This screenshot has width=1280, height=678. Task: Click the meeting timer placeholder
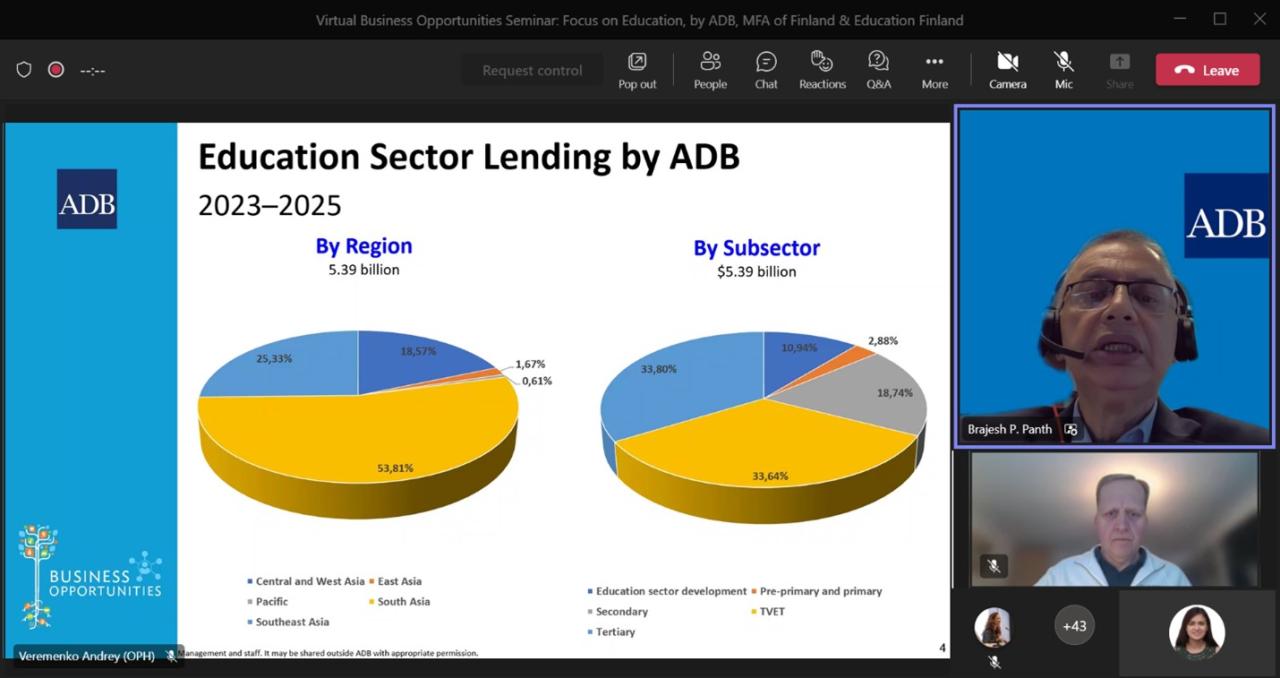point(93,70)
